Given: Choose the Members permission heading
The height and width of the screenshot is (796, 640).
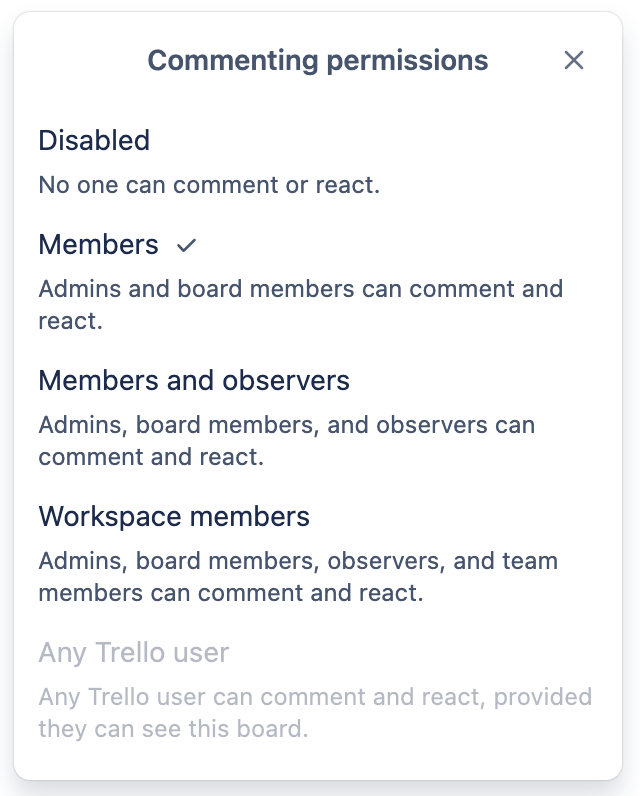Looking at the screenshot, I should coord(98,244).
